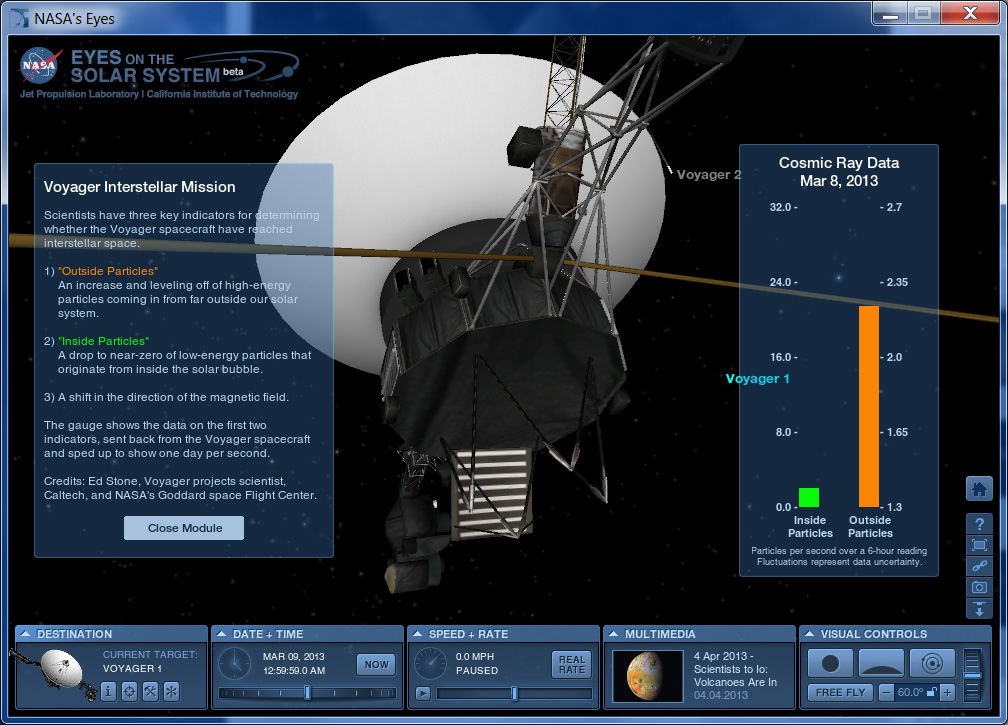Collapse the Visual Controls panel
This screenshot has height=725, width=1008.
(x=809, y=634)
